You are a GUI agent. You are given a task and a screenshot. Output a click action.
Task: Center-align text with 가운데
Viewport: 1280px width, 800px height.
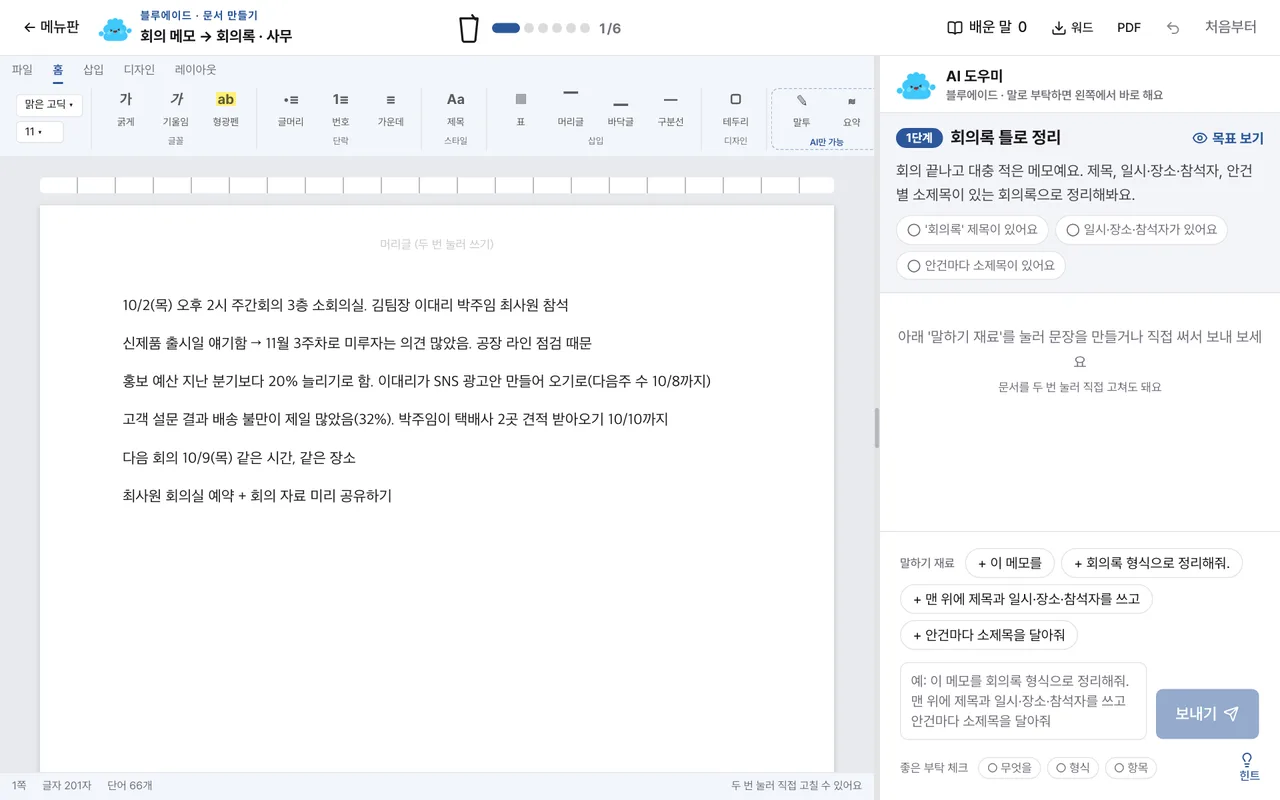click(391, 110)
